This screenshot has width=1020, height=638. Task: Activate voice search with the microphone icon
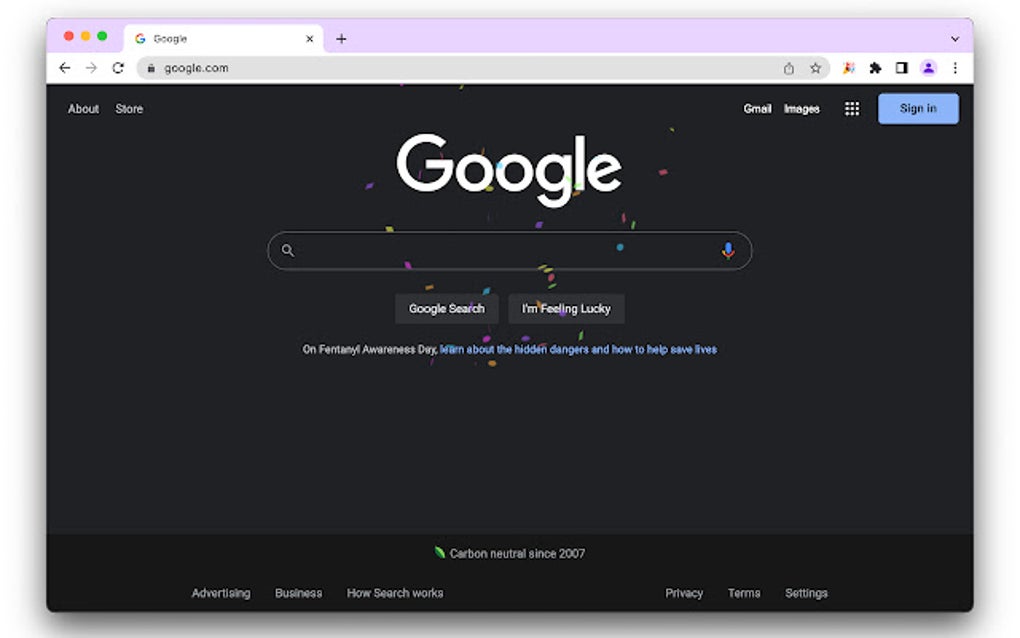coord(727,250)
